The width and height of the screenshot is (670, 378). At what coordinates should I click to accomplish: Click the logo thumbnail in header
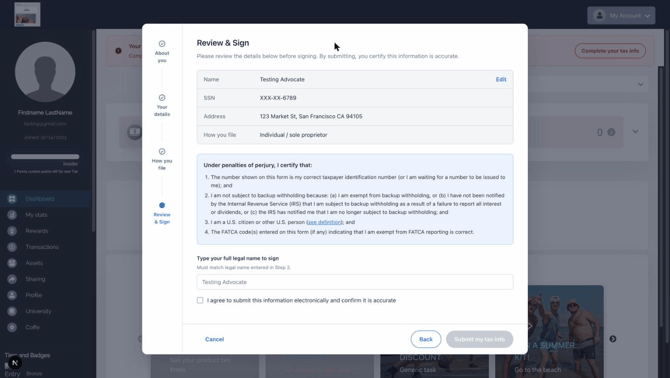27,14
